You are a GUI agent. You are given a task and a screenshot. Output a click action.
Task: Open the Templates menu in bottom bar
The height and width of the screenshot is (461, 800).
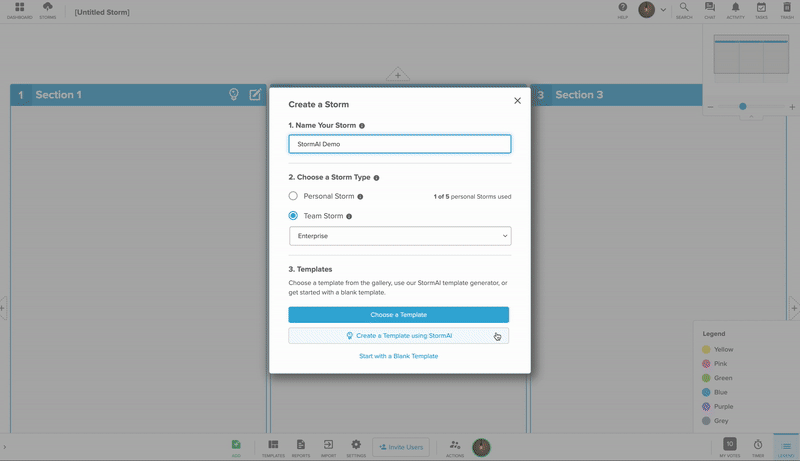[273, 446]
